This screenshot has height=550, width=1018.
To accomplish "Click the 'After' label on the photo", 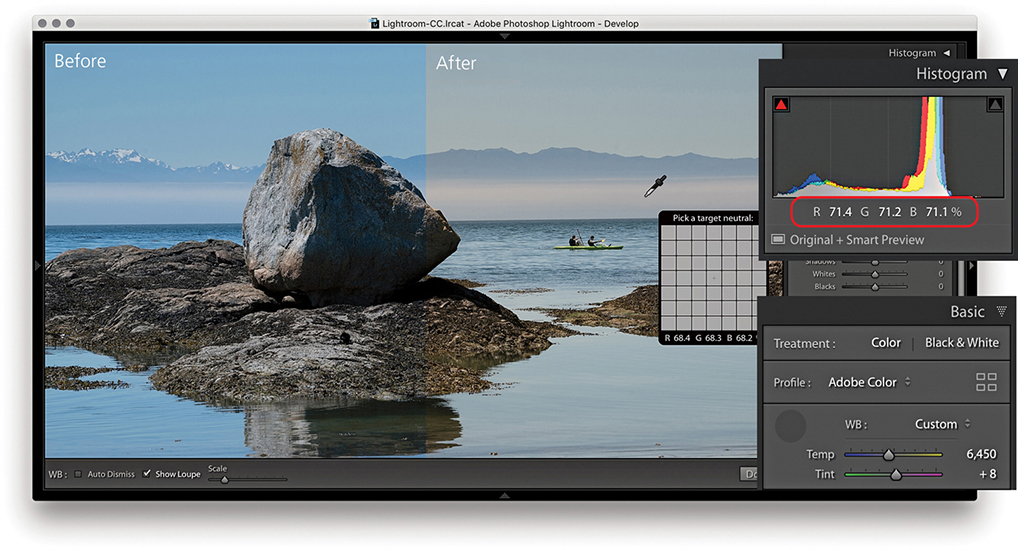I will pos(456,63).
